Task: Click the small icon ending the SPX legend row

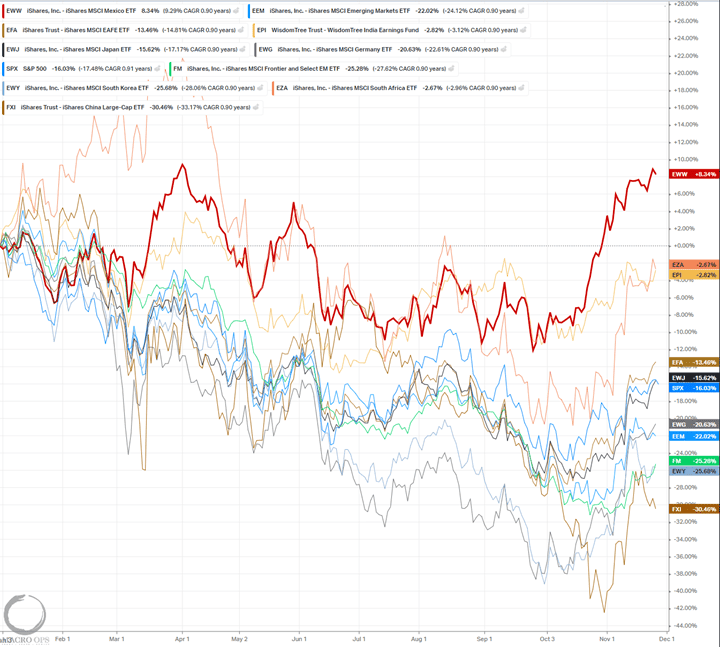Action: [158, 68]
